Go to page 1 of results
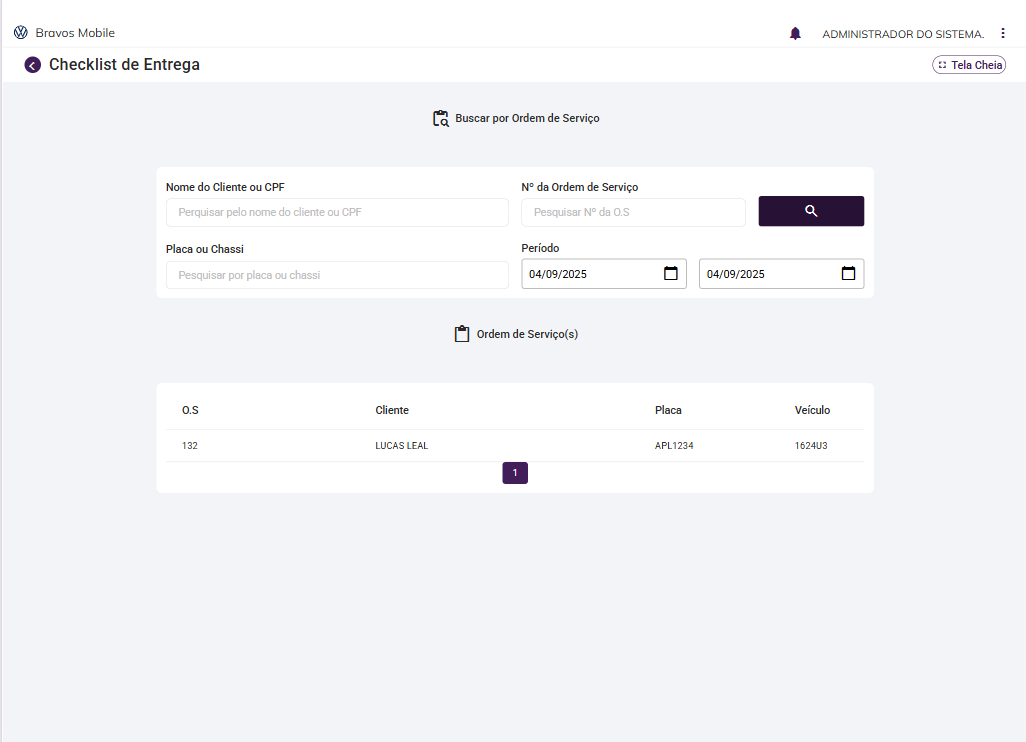This screenshot has height=742, width=1026. click(515, 473)
